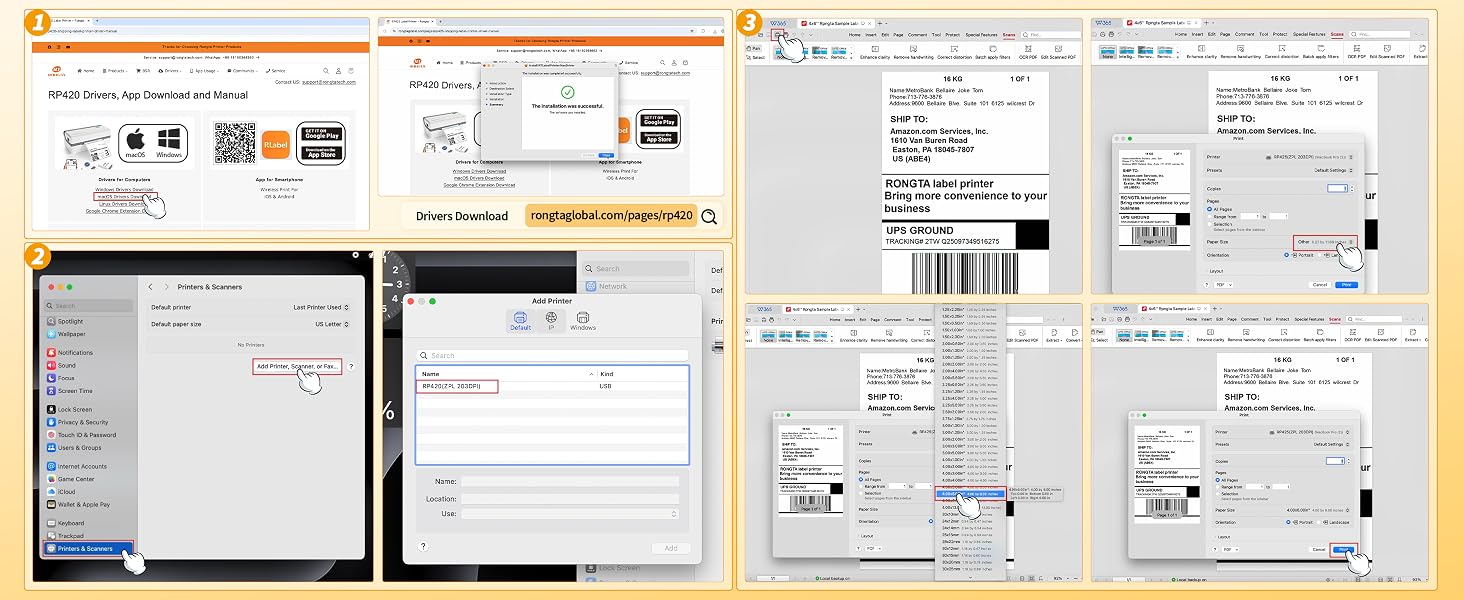
Task: Click Cancel in dialog showing Paper Size Other
Action: (x=1319, y=284)
